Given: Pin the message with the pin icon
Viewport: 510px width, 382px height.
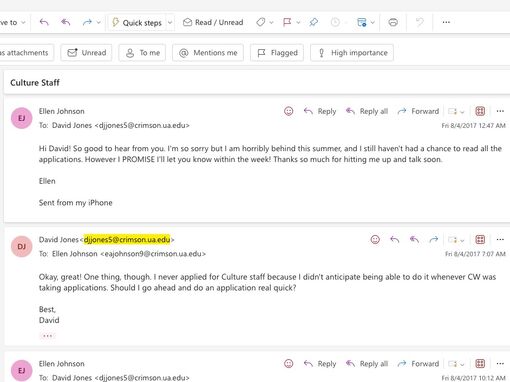Looking at the screenshot, I should click(x=313, y=22).
